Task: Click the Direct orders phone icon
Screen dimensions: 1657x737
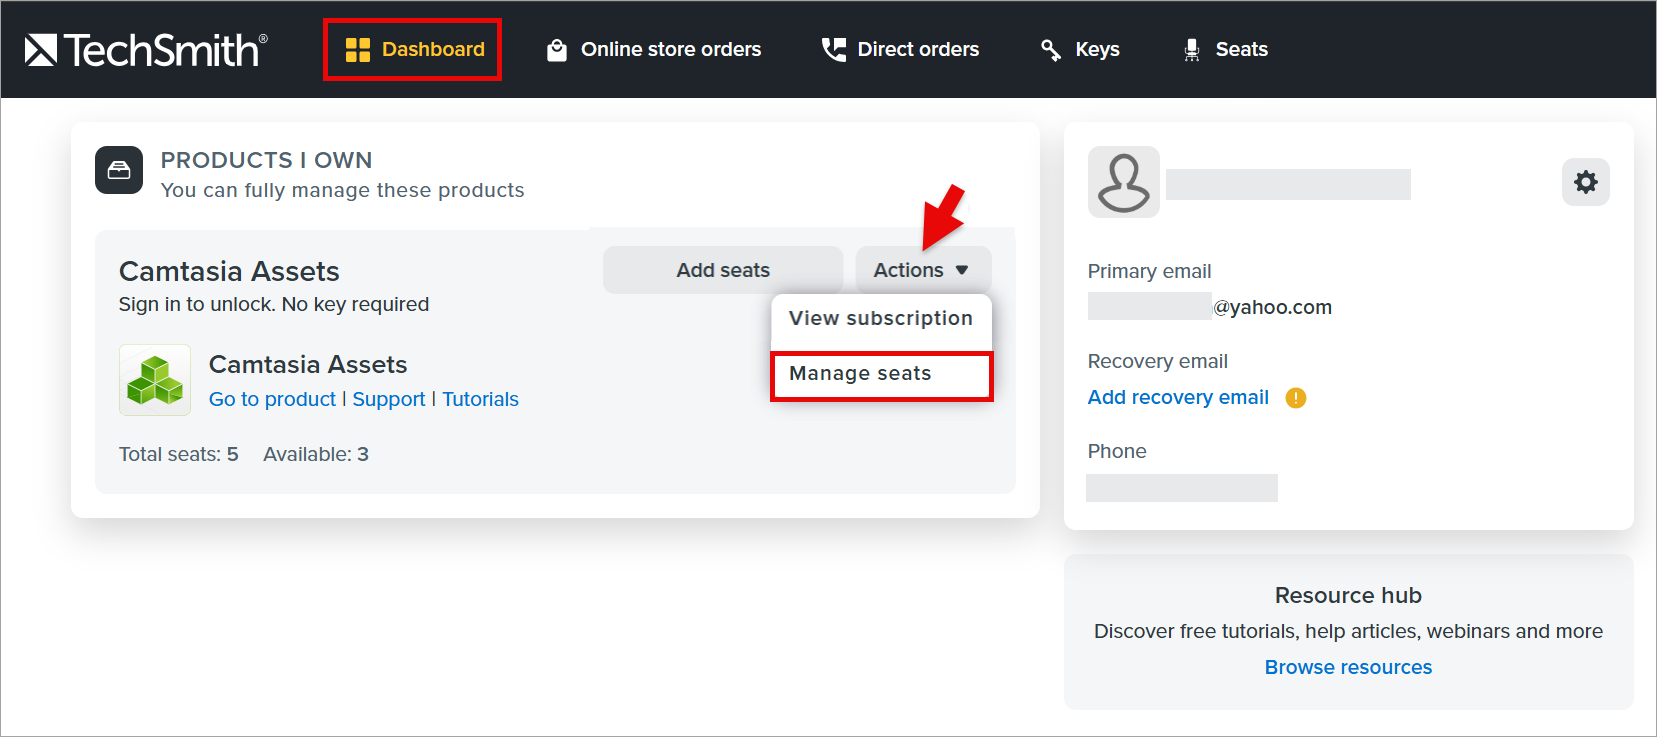Action: (x=833, y=50)
